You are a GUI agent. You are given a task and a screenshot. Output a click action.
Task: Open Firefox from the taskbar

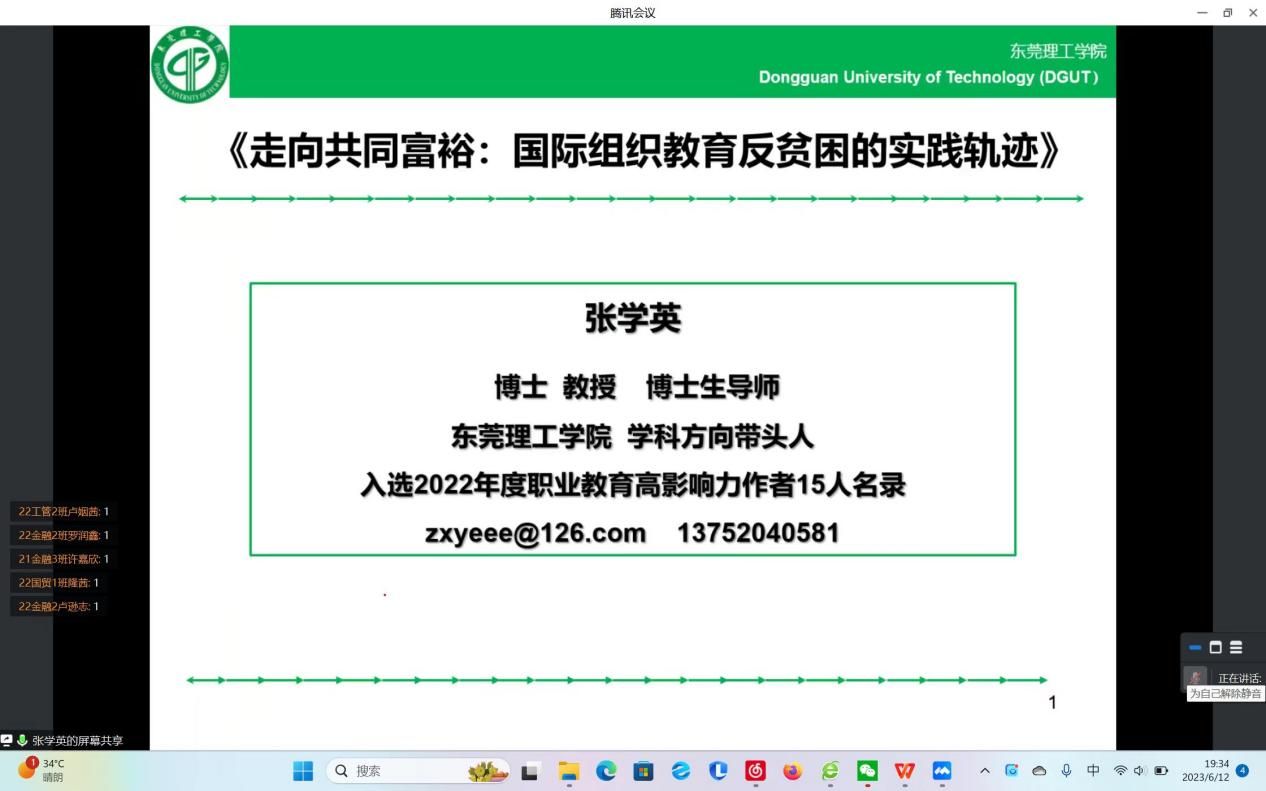(792, 771)
